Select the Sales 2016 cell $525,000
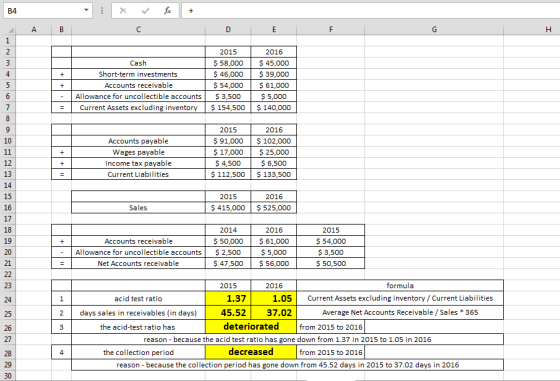 click(274, 208)
